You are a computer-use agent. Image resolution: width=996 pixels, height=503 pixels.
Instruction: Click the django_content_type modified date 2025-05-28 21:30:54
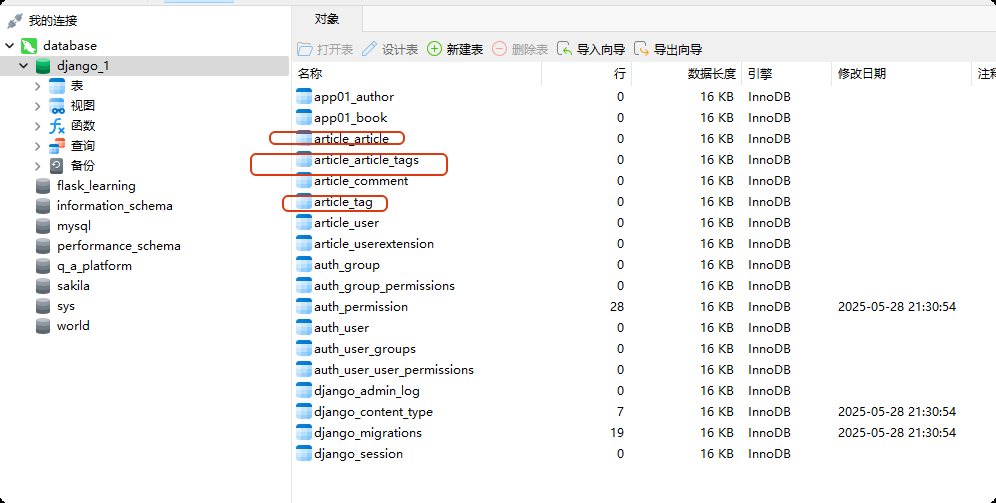coord(897,412)
